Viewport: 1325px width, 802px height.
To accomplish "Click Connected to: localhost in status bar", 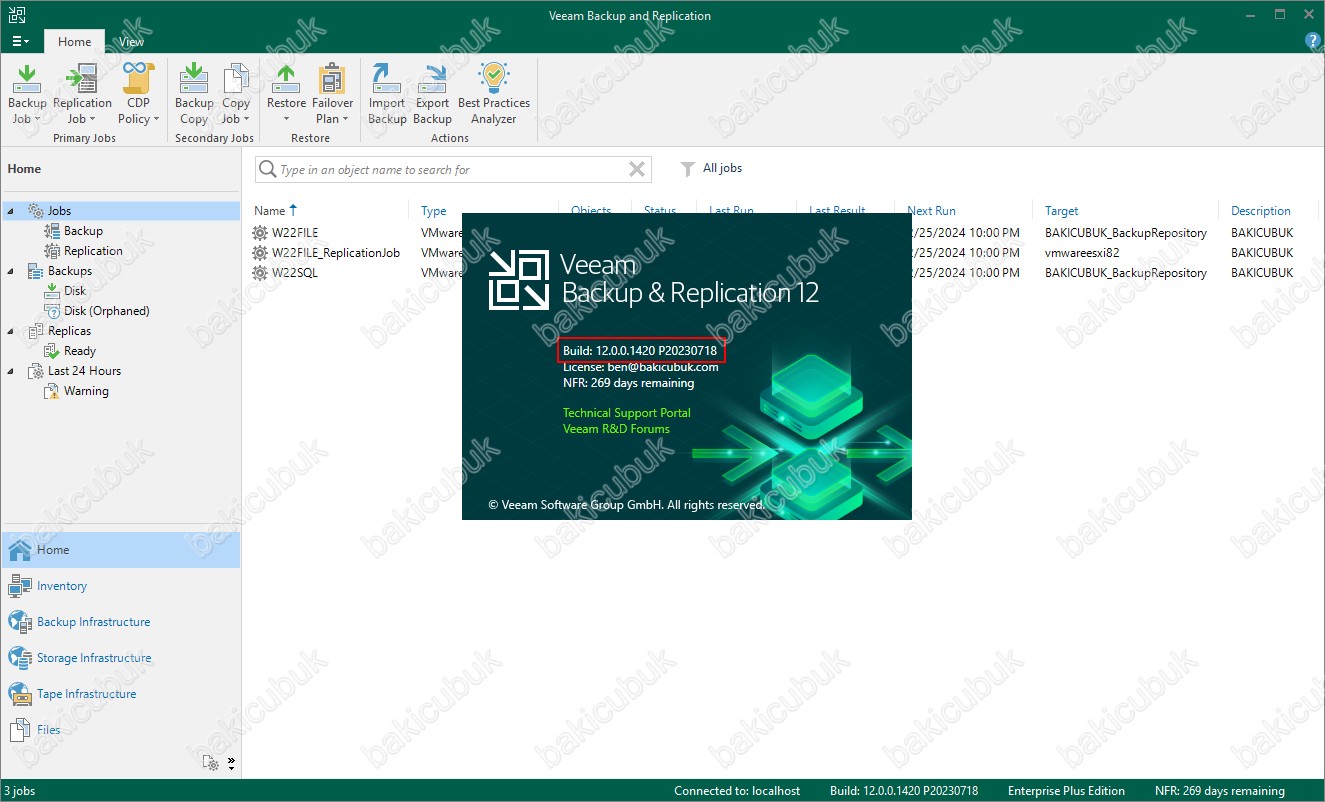I will [x=737, y=791].
